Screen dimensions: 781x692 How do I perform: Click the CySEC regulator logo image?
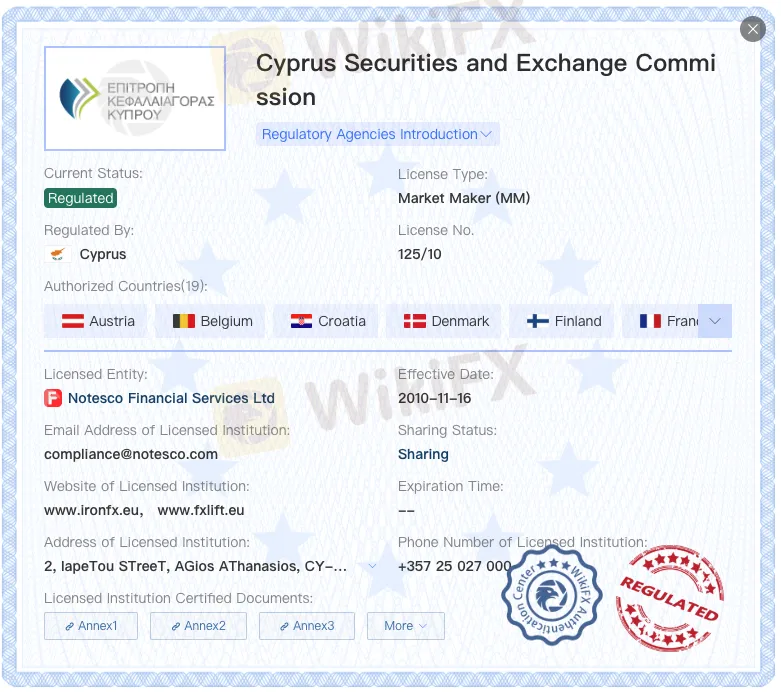(135, 98)
